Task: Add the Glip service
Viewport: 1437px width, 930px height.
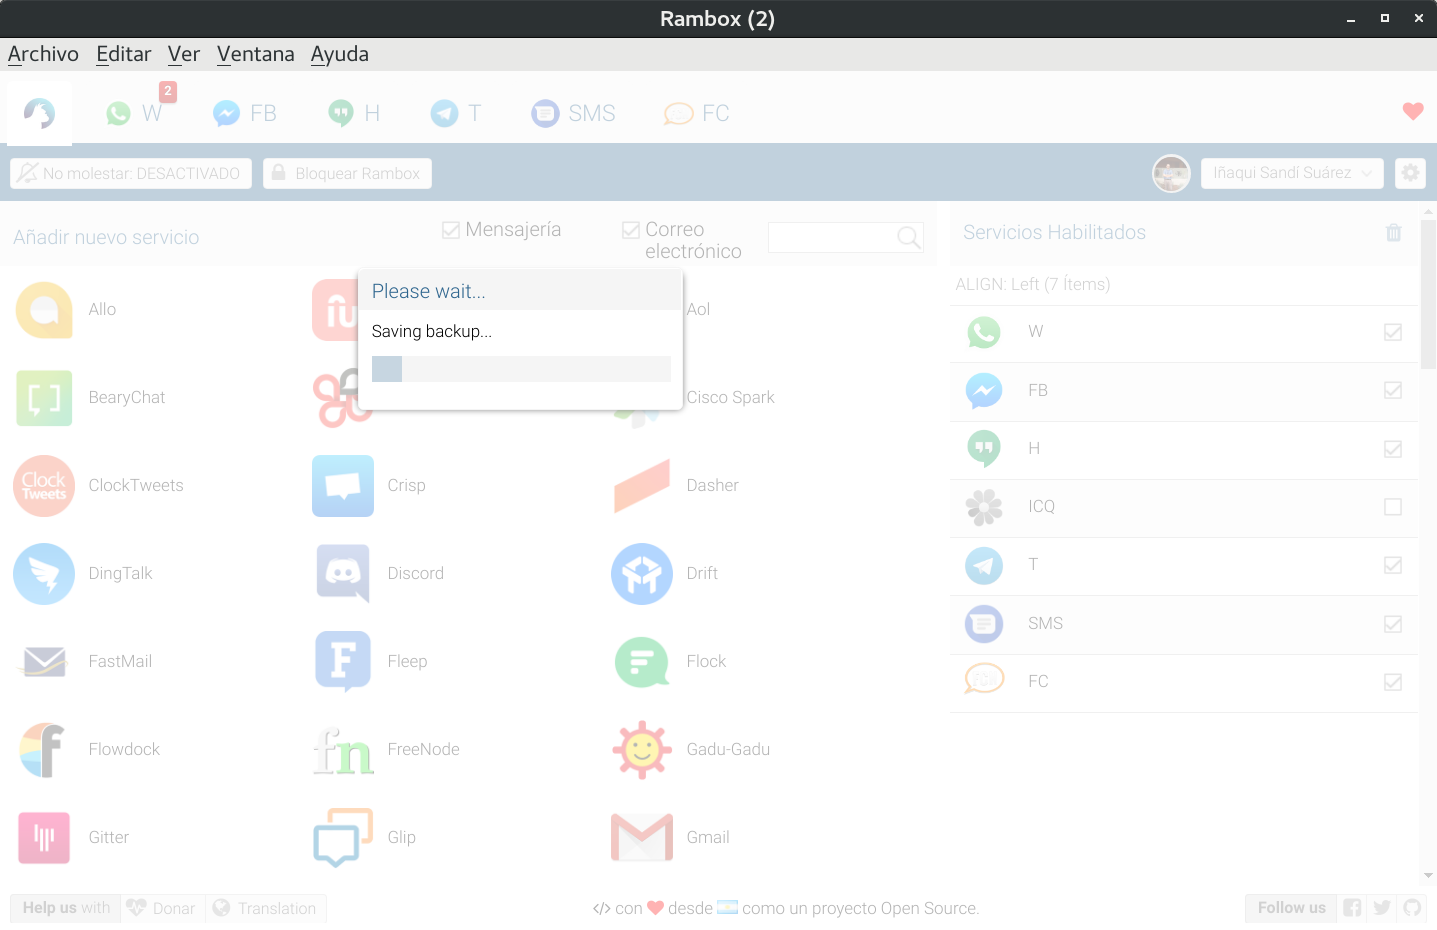Action: point(343,838)
